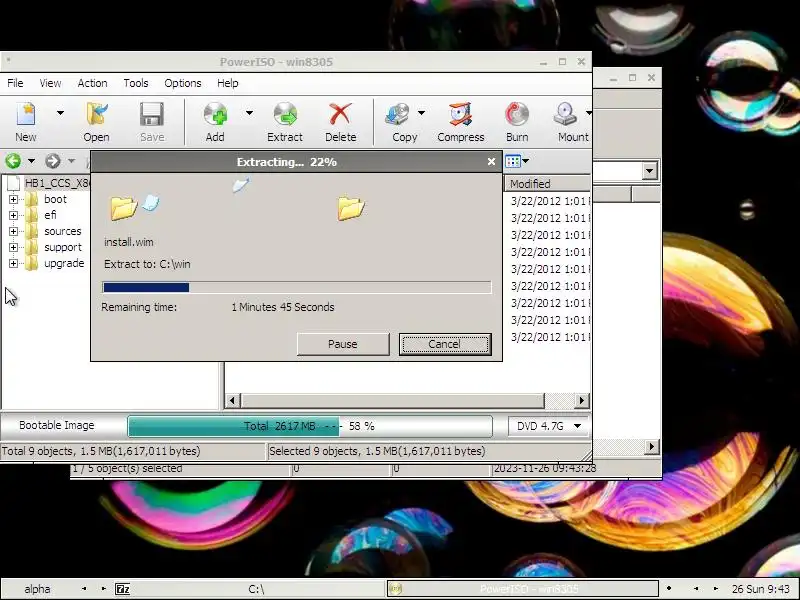800x600 pixels.
Task: Open background window's address combo box arrow
Action: (649, 171)
